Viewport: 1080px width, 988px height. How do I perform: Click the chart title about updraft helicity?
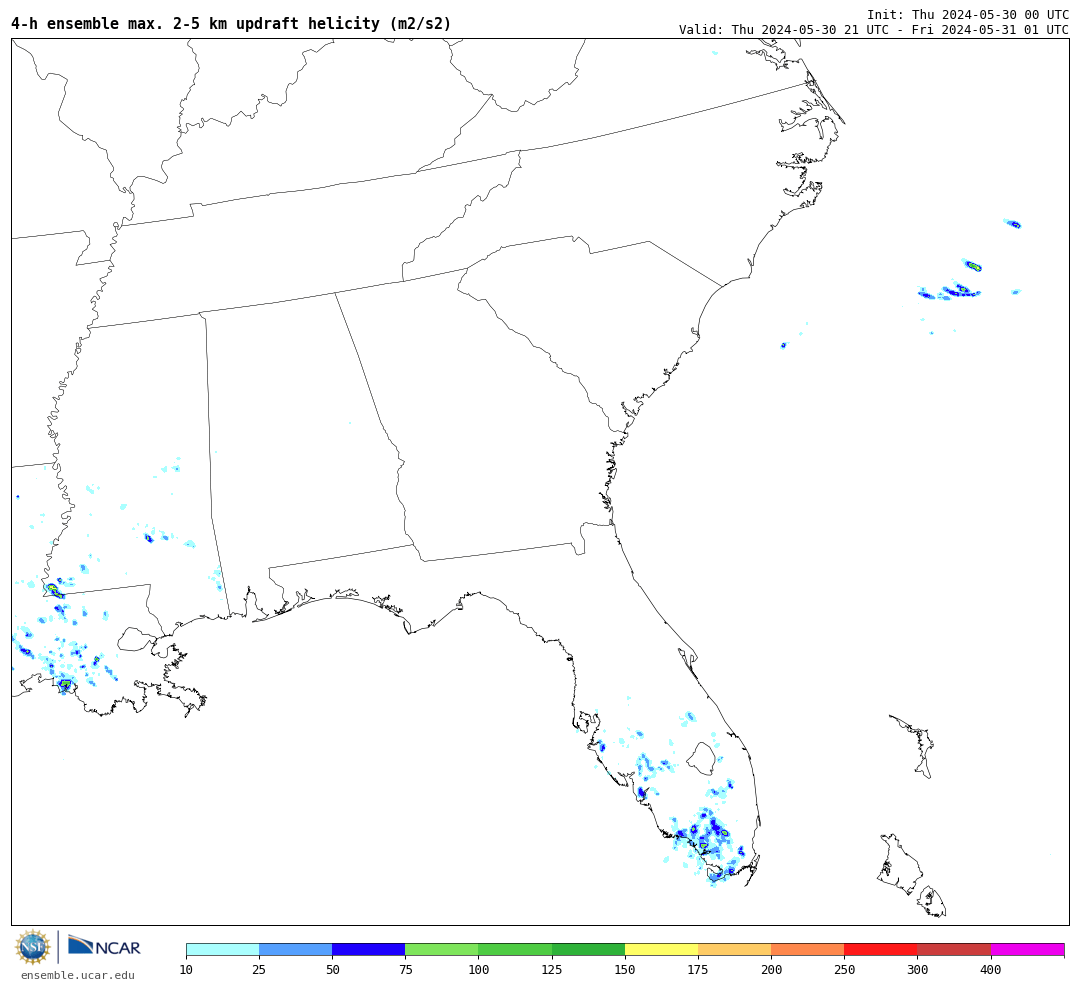[x=231, y=24]
